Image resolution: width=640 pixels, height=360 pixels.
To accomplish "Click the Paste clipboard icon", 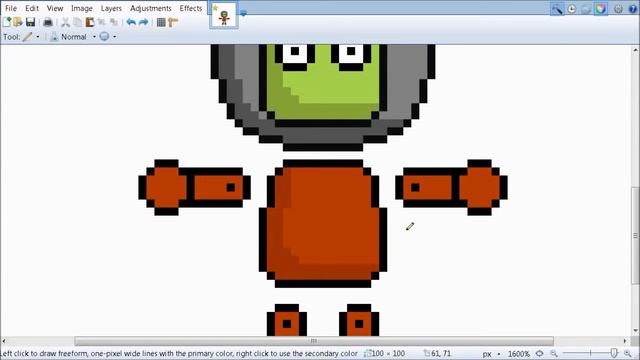I will pos(89,22).
